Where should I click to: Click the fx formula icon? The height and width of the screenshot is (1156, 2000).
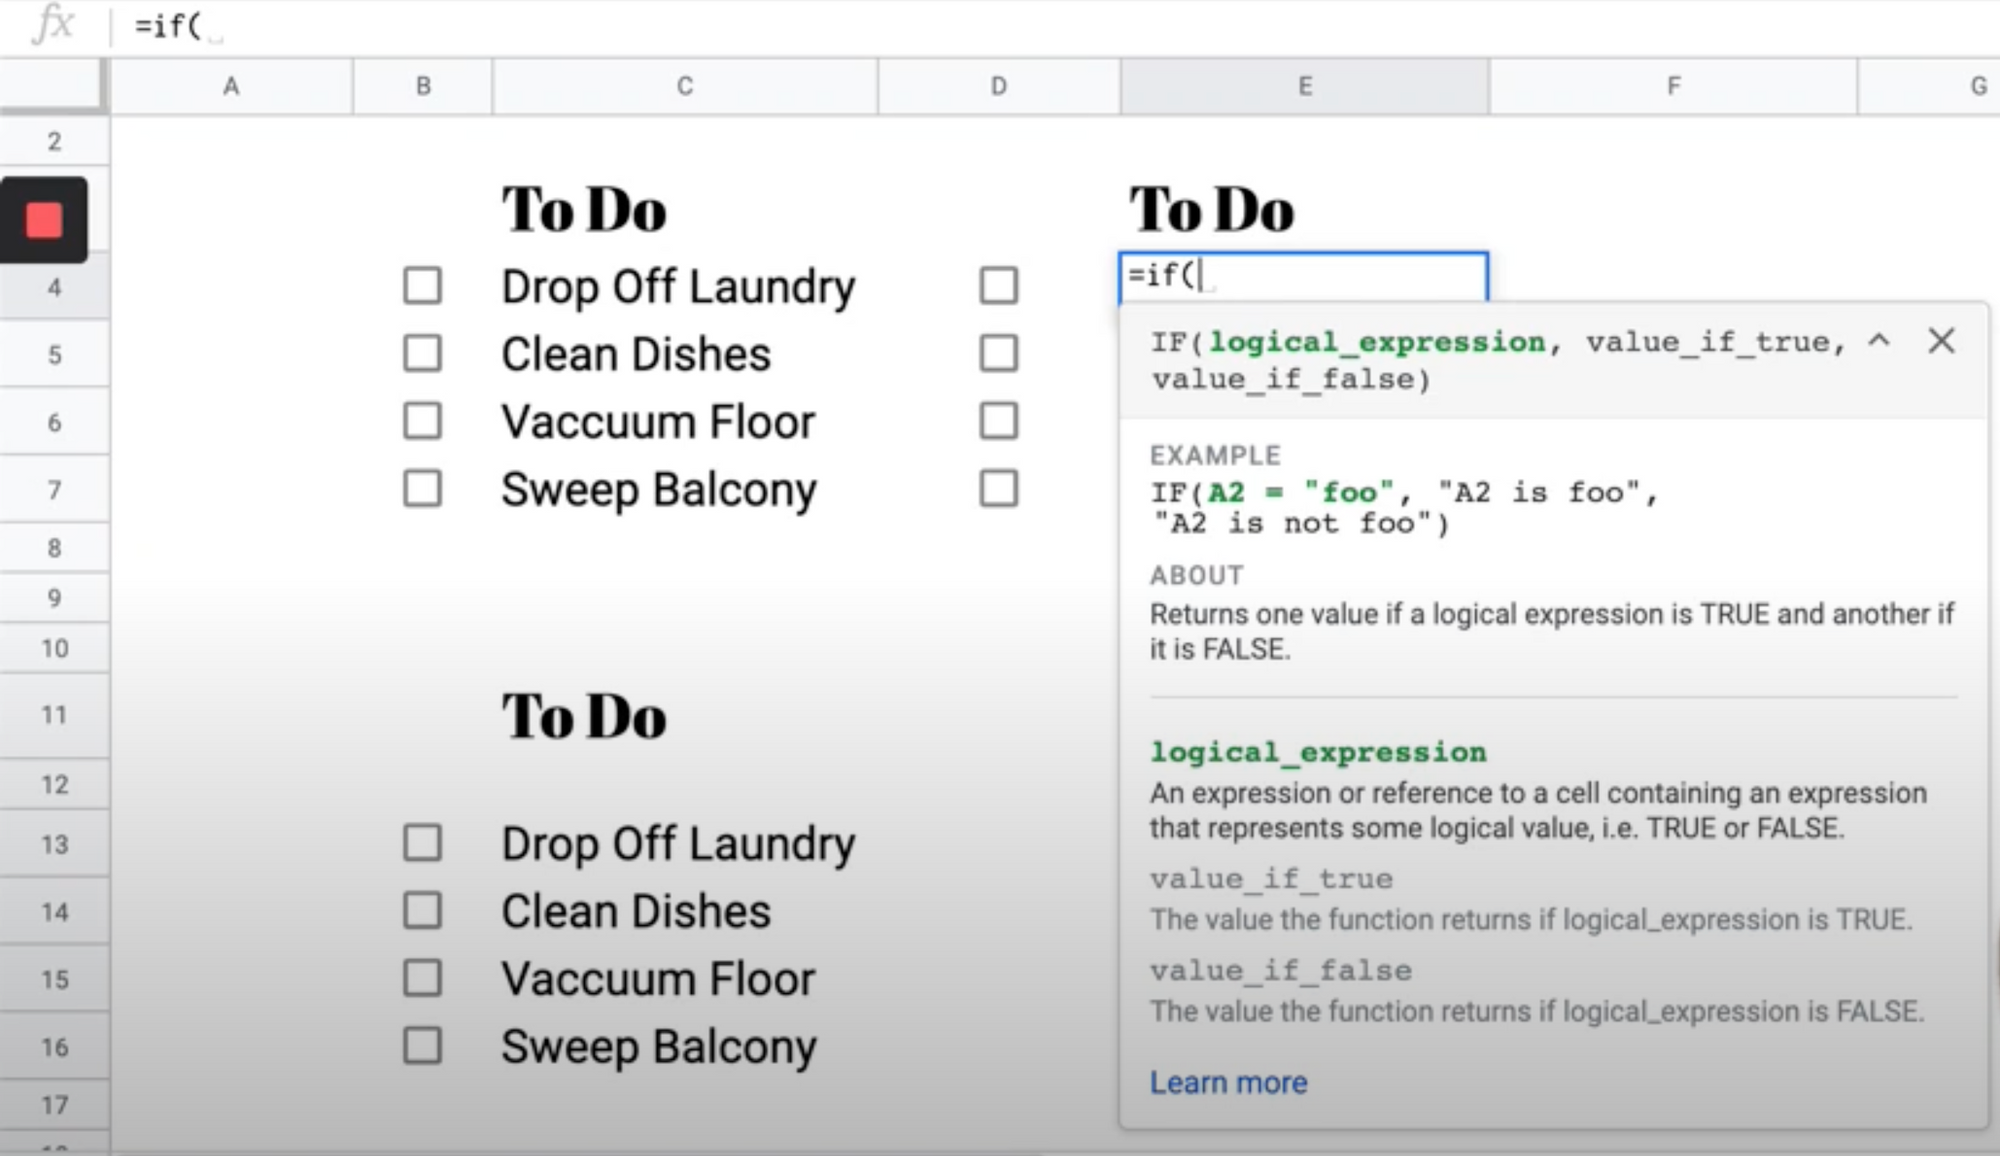(x=52, y=23)
